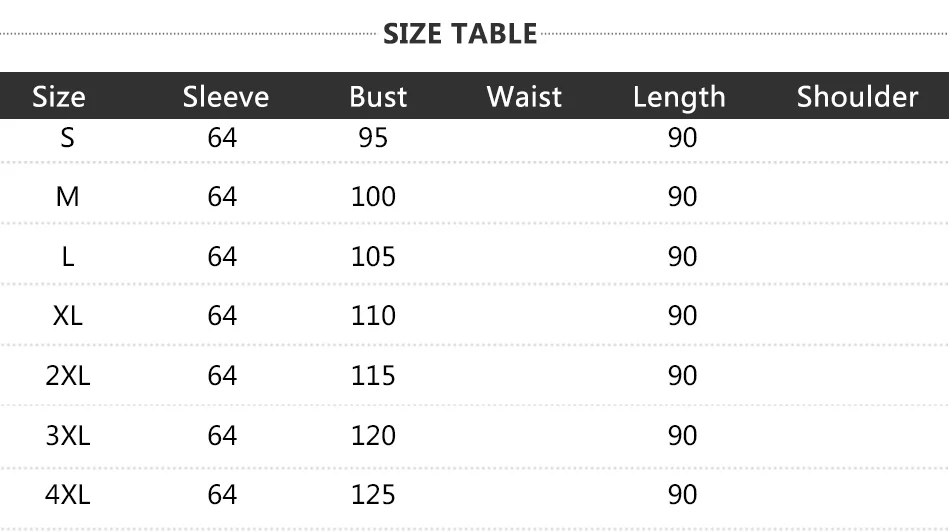The image size is (950, 532).
Task: Click the sleeve value in 2XL row
Action: click(222, 376)
